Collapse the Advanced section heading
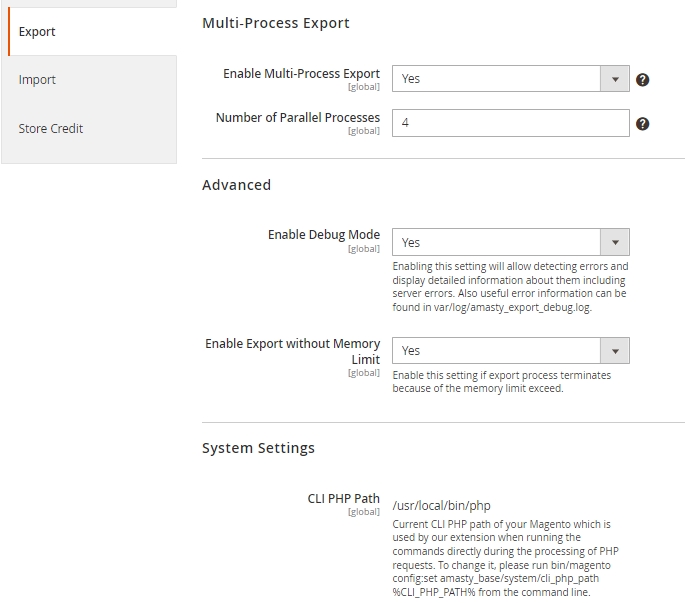The width and height of the screenshot is (685, 603). (x=236, y=185)
